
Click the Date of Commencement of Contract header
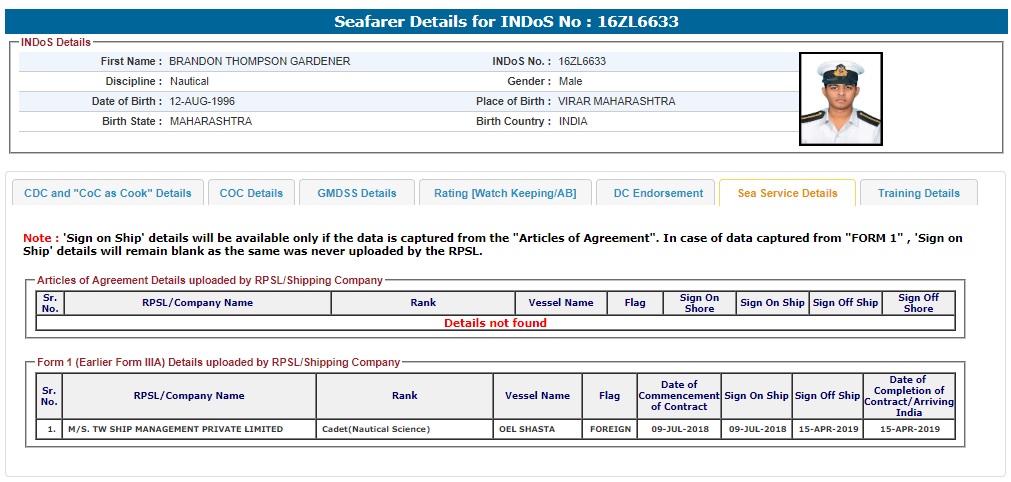[679, 396]
